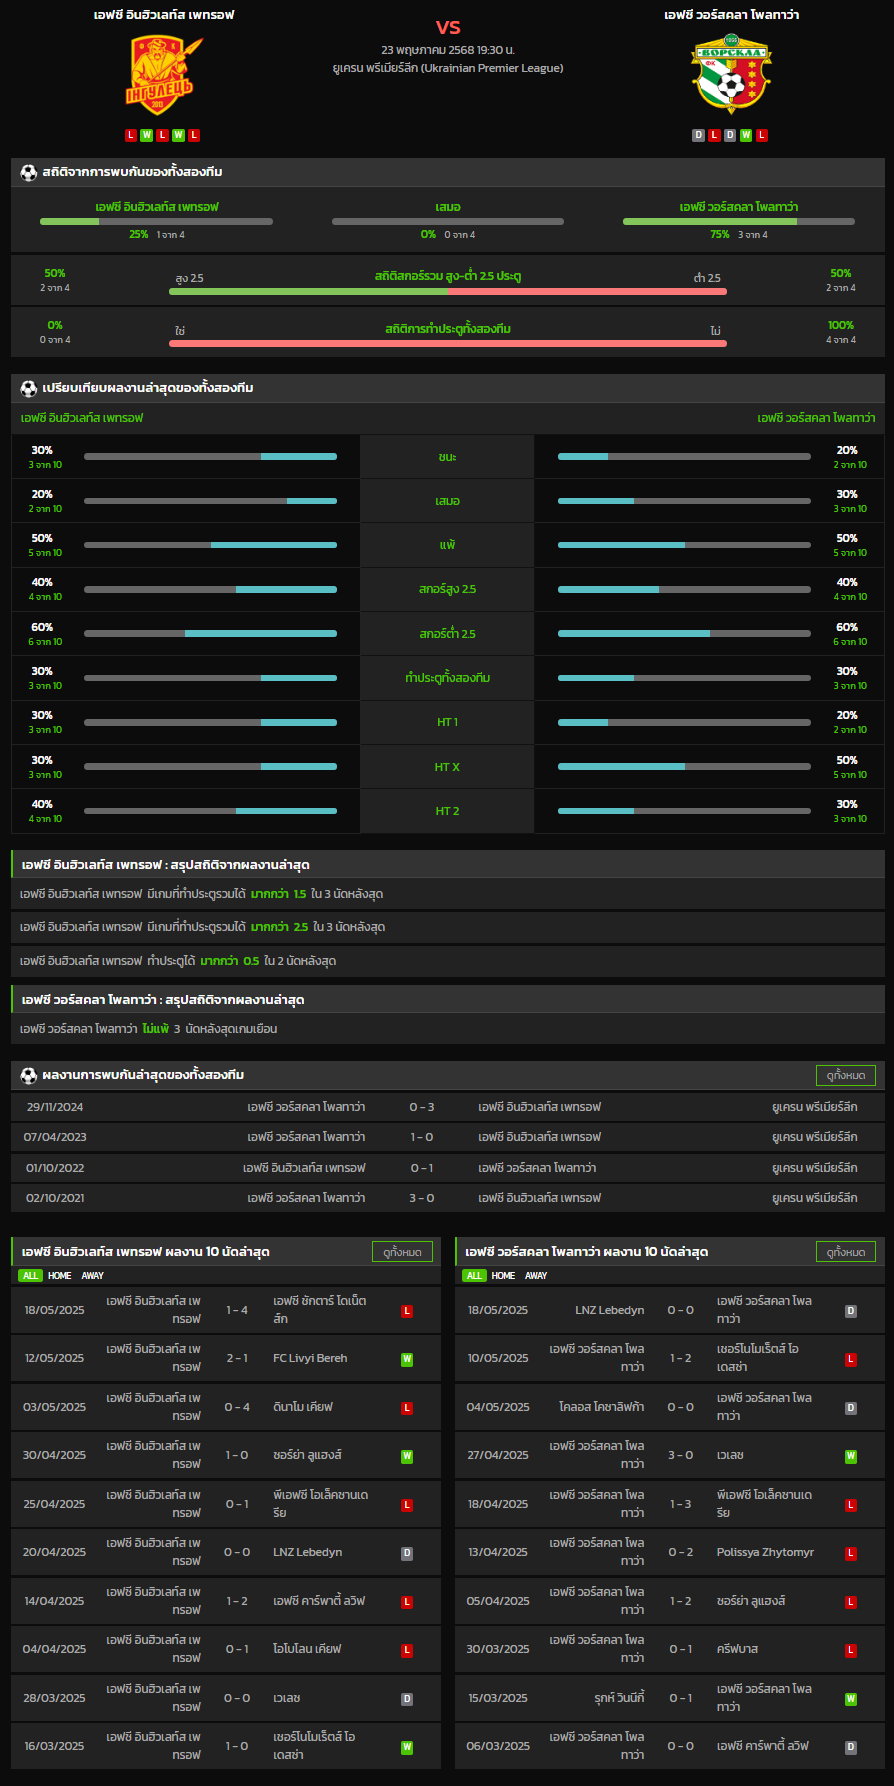This screenshot has width=894, height=1786.
Task: Click the 02/10/2021 head-to-head match row
Action: [448, 1198]
